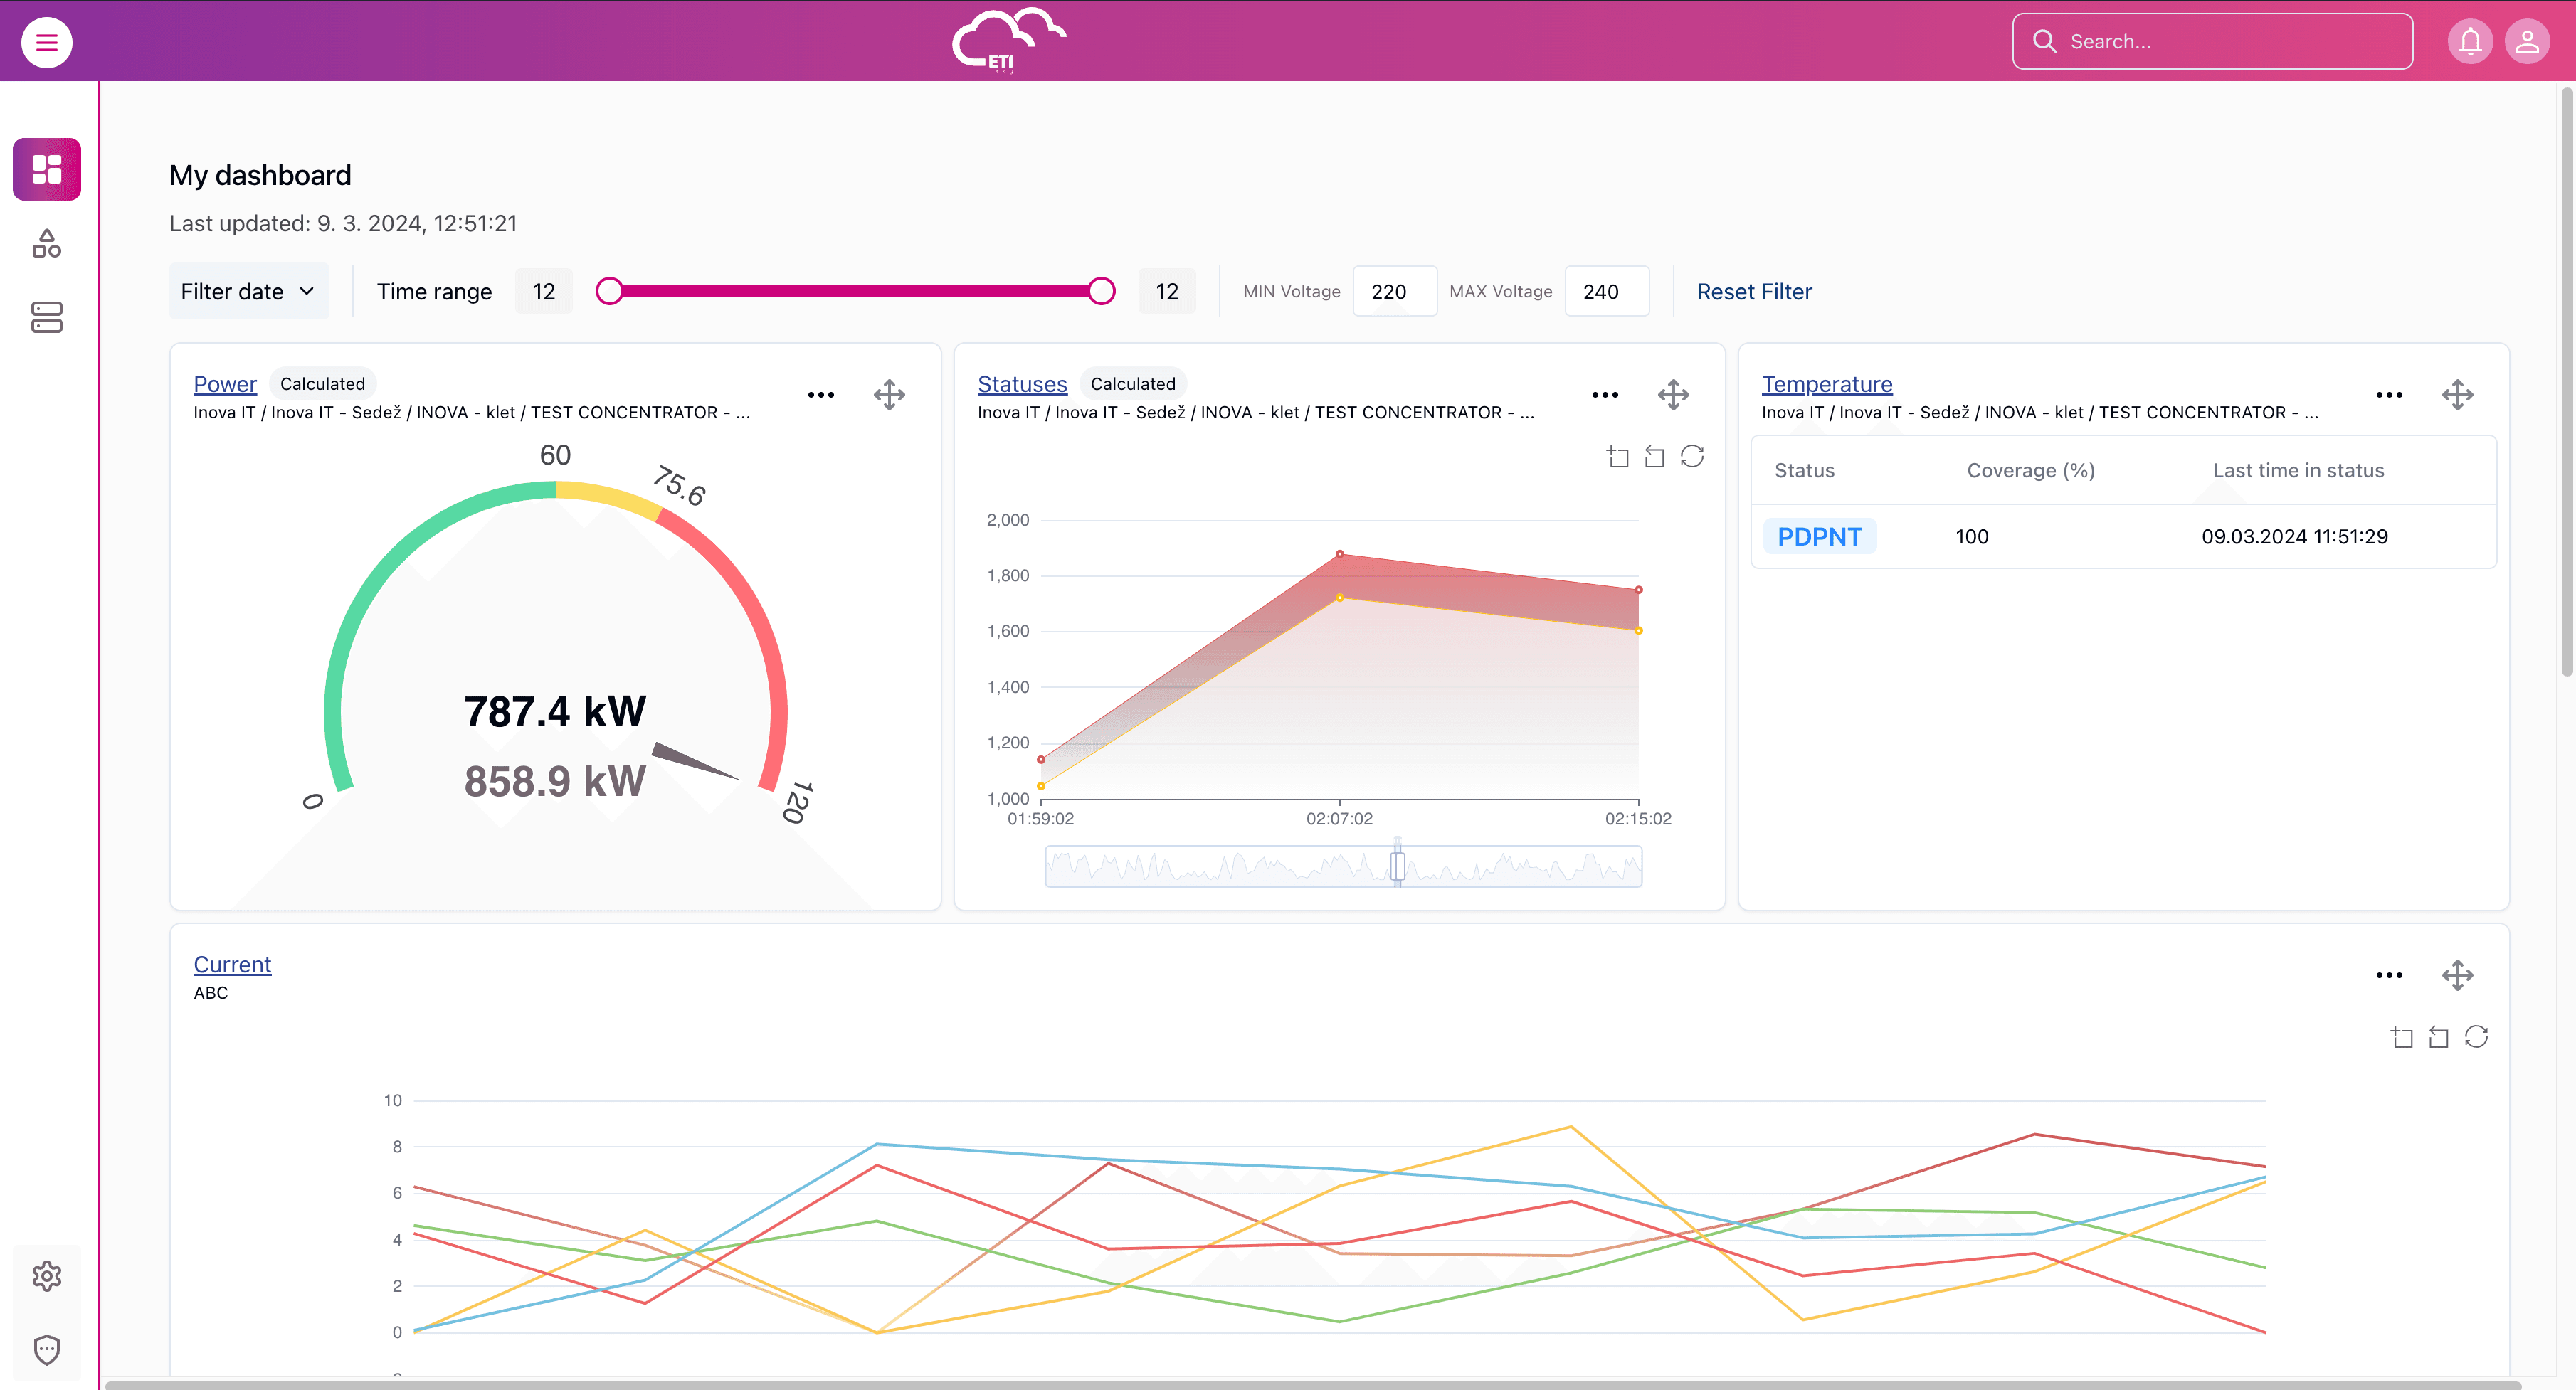The image size is (2576, 1390).
Task: Click zoom reset on Current chart
Action: coord(2439,1037)
